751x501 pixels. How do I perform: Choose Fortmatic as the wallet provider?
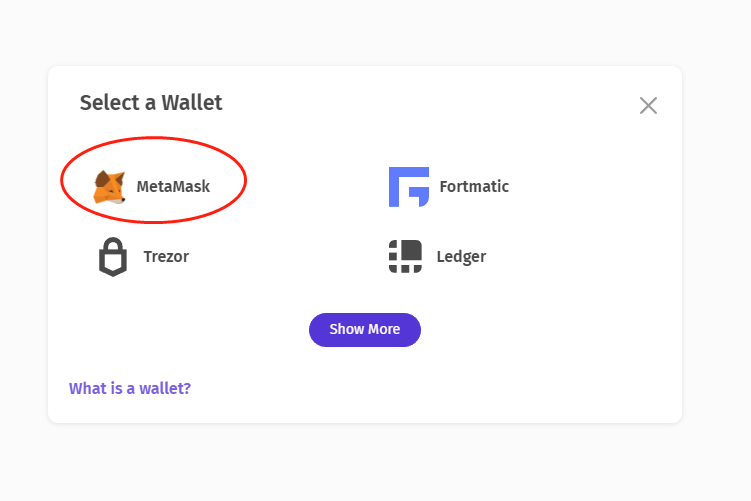[x=449, y=187]
